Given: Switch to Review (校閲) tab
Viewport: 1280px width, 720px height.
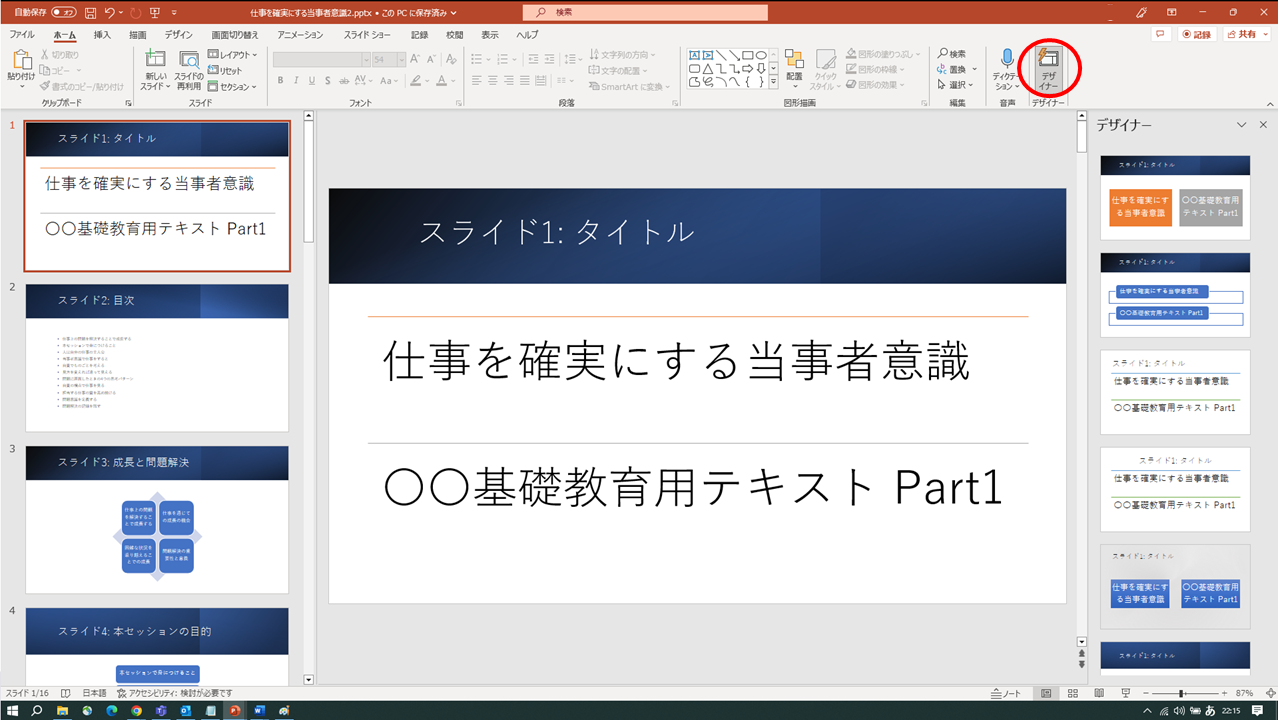Looking at the screenshot, I should (x=455, y=34).
